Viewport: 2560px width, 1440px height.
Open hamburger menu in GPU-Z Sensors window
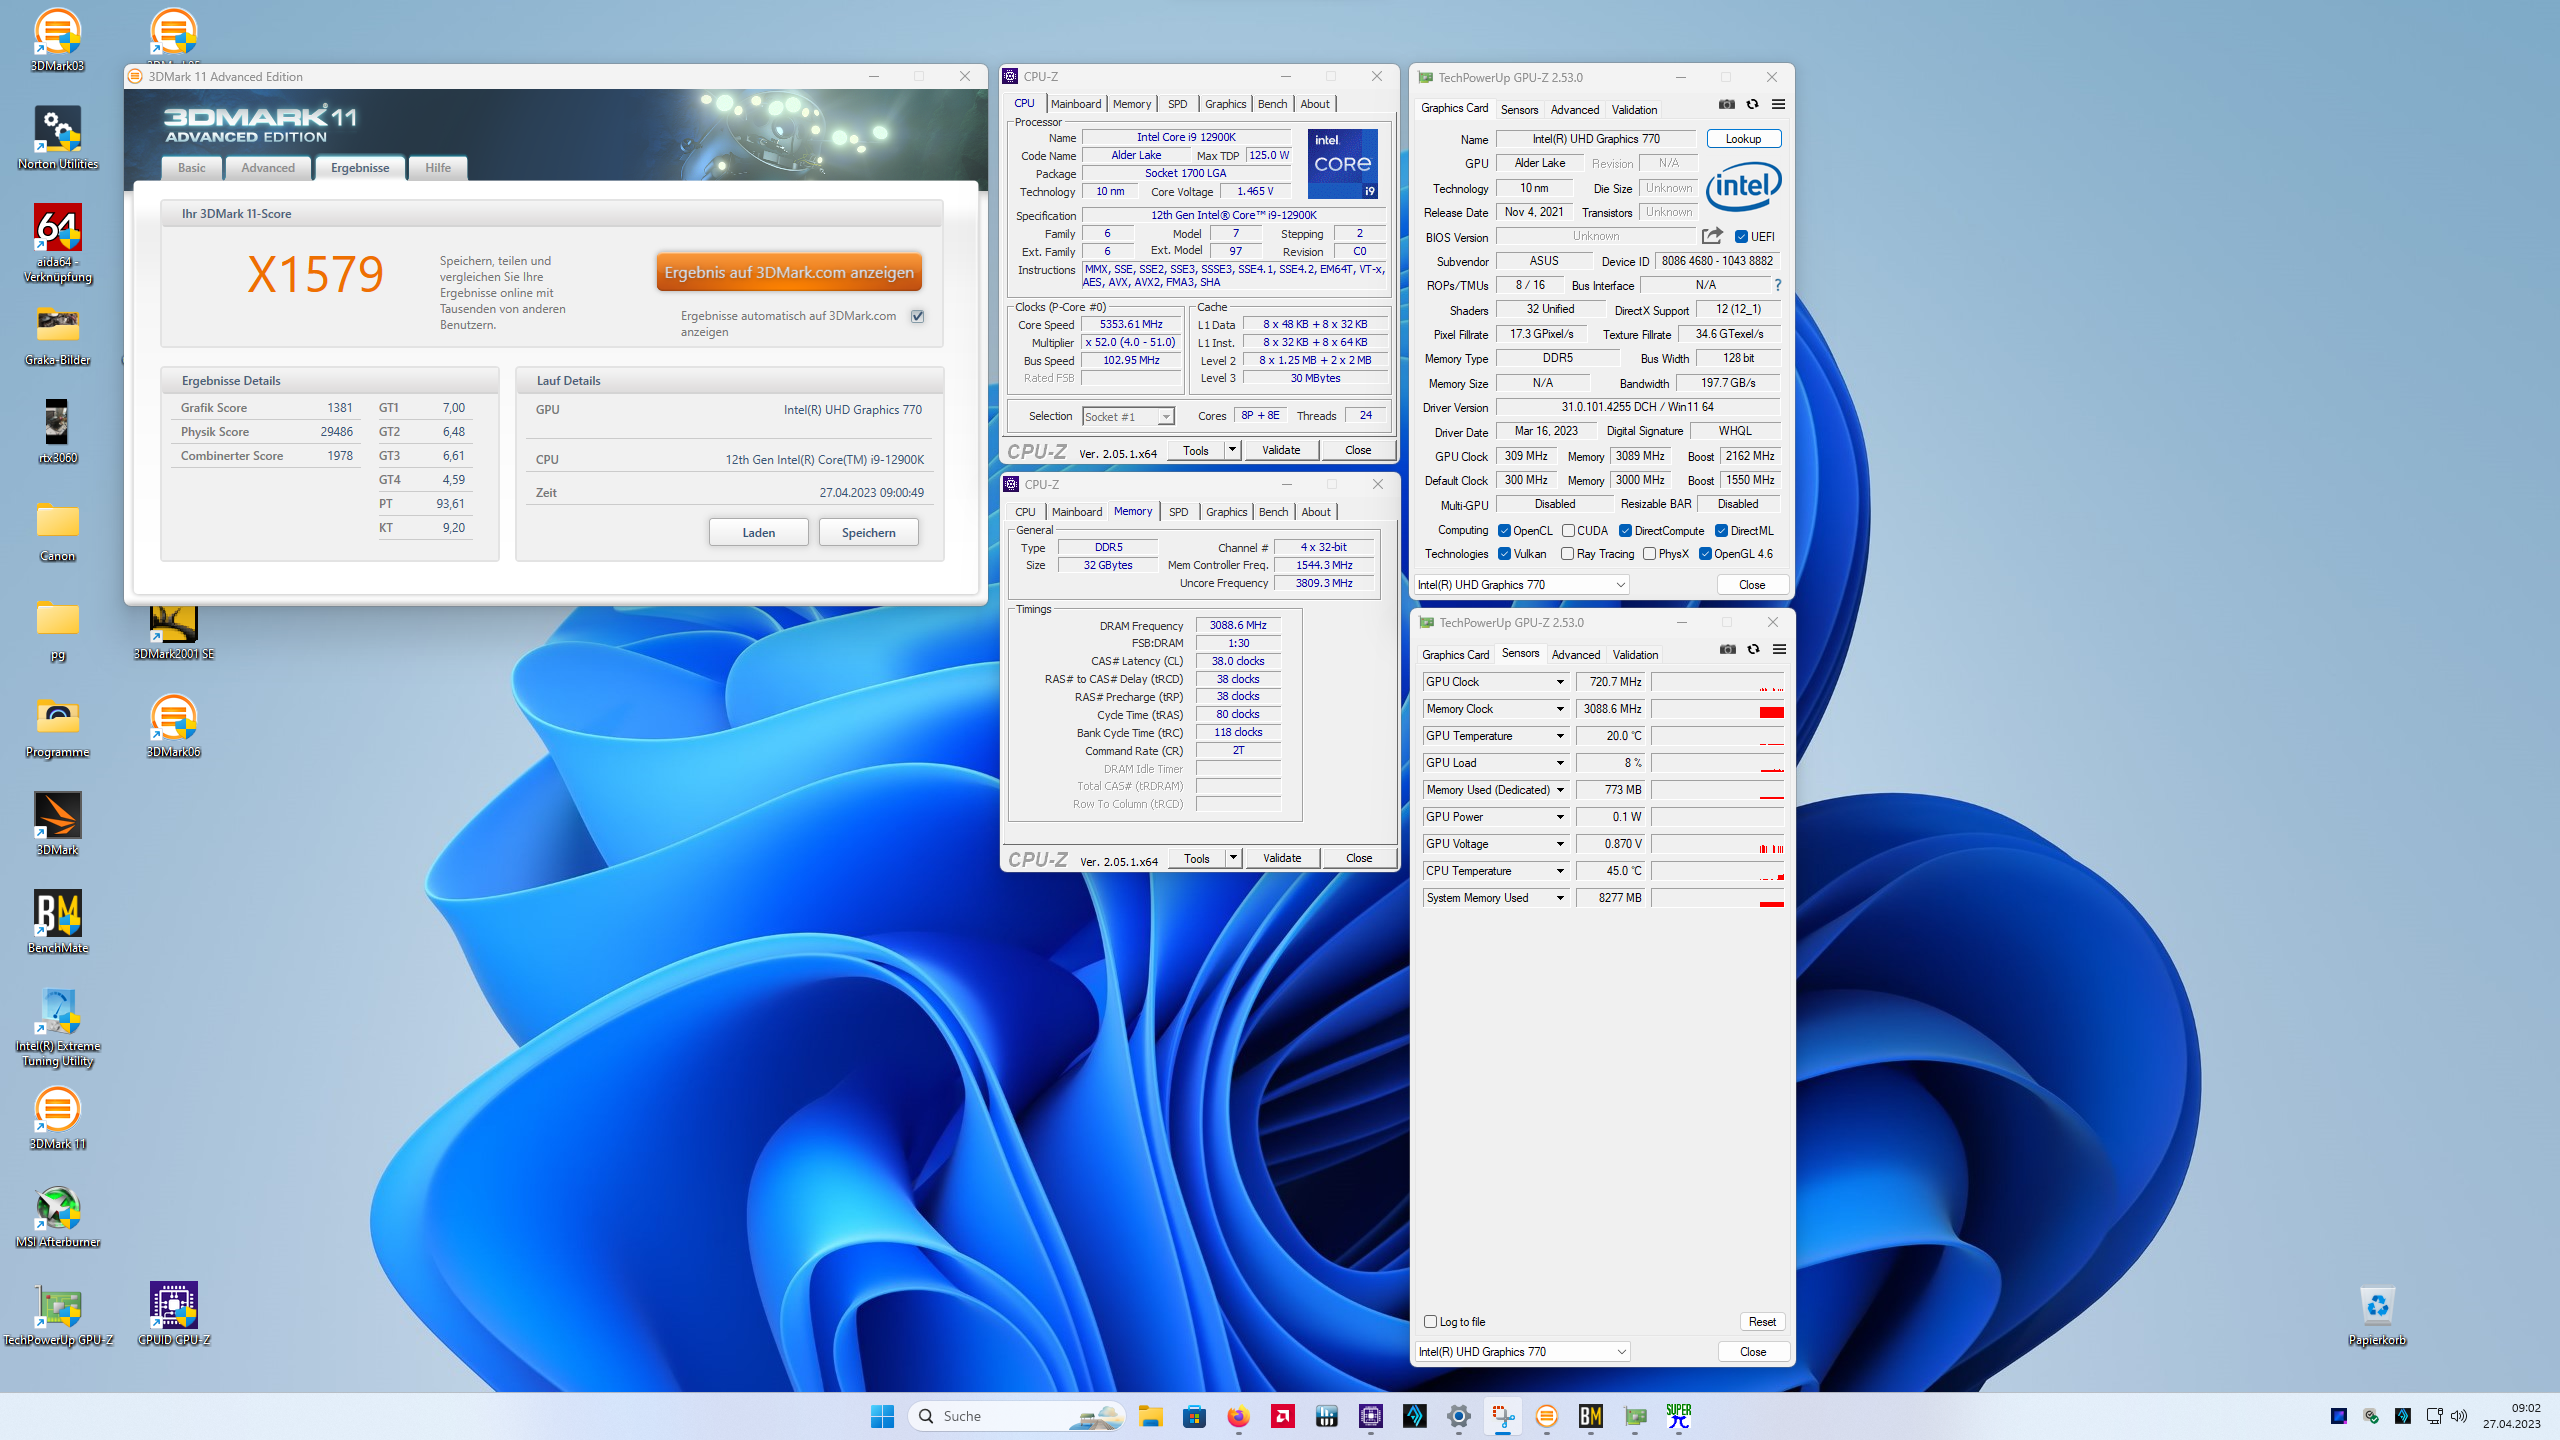pos(1779,649)
